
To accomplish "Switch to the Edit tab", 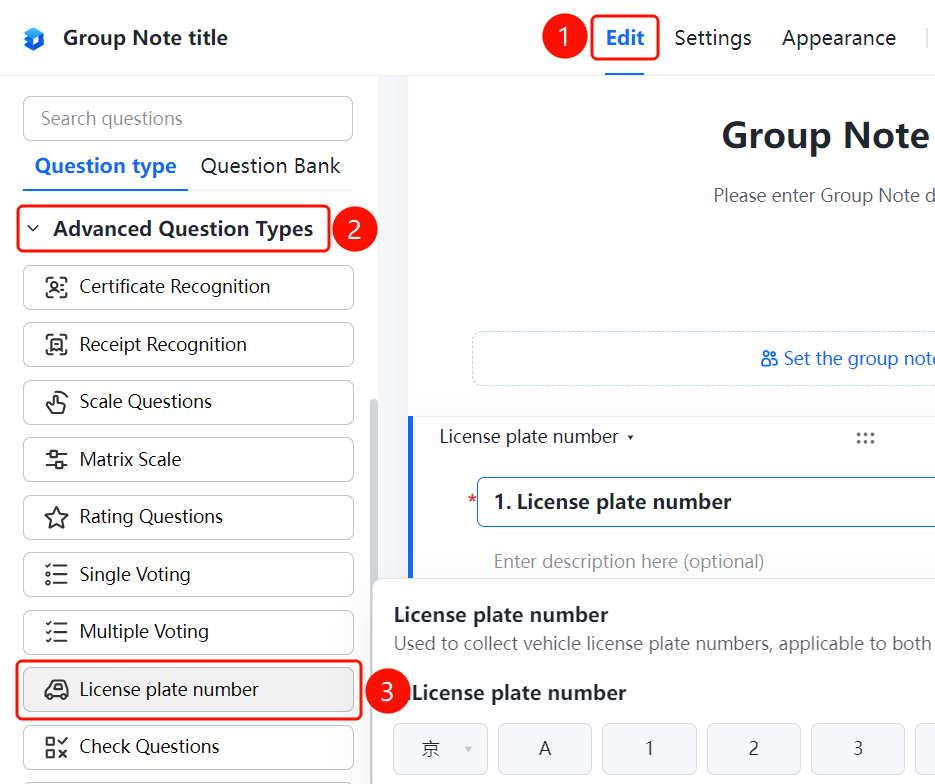I will pos(625,38).
